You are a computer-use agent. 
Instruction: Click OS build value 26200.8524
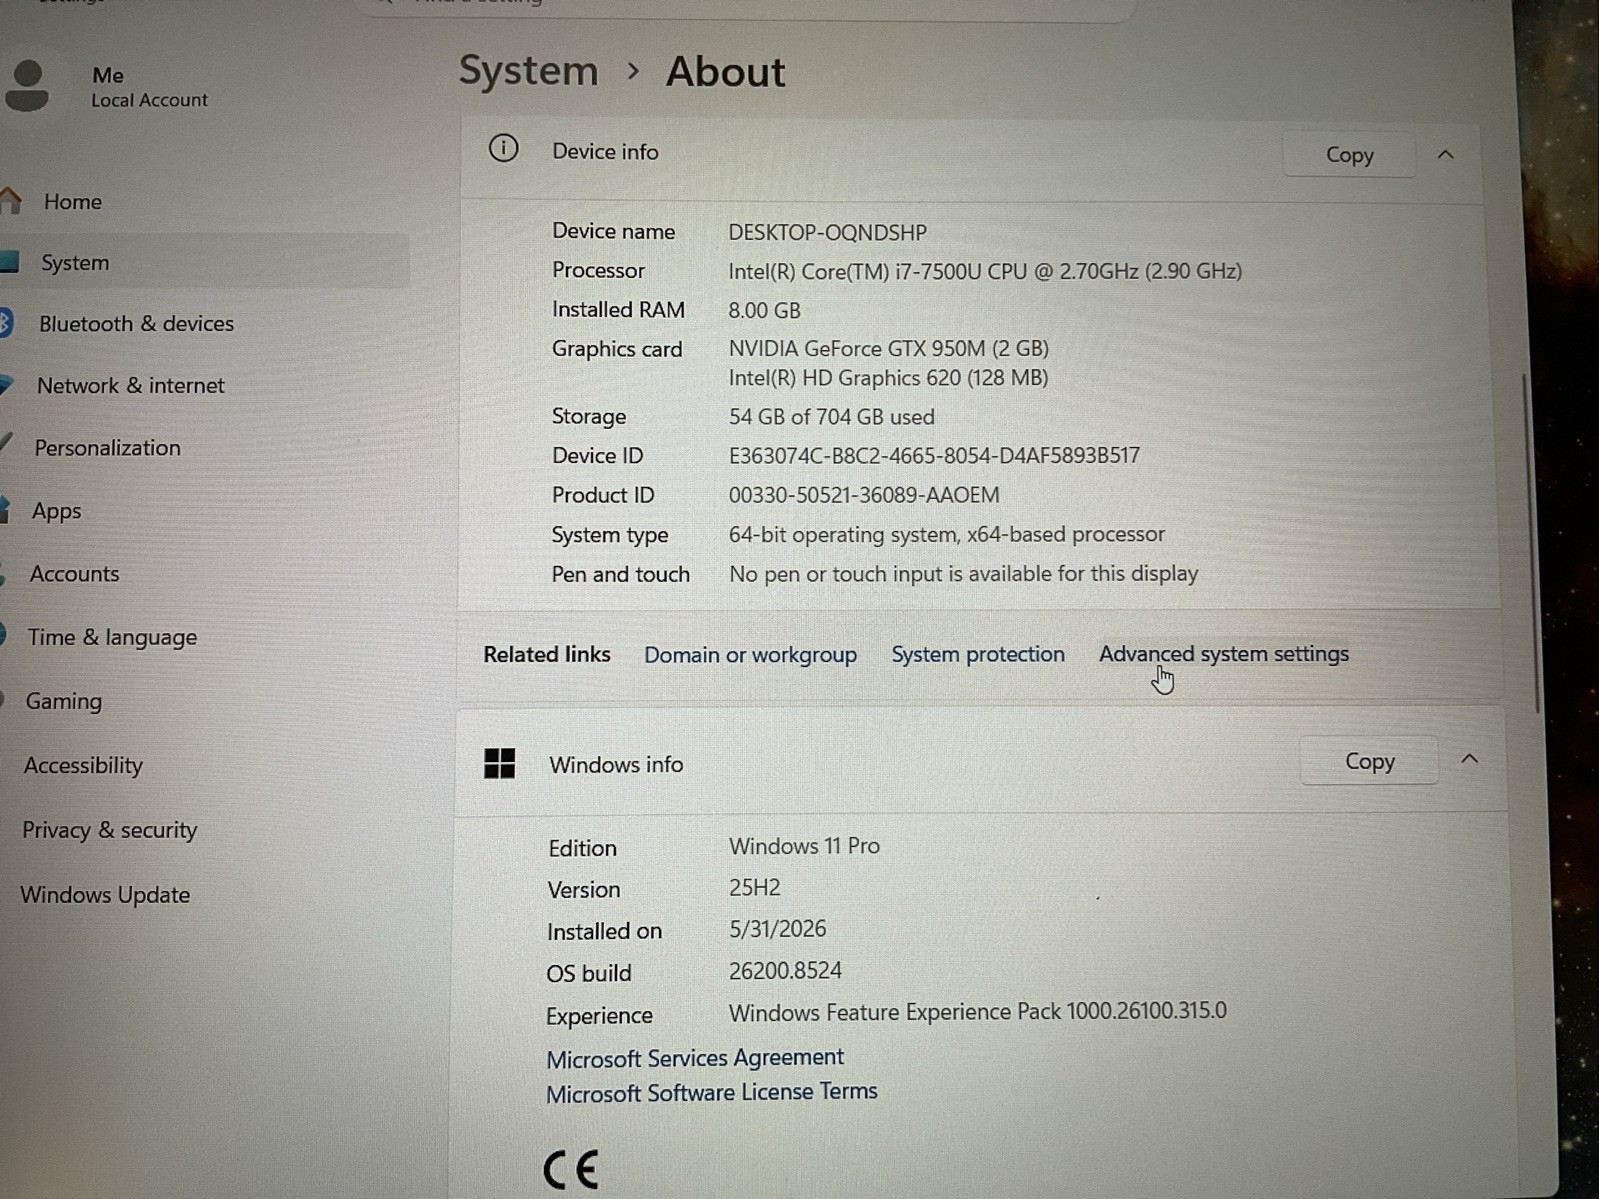[785, 971]
